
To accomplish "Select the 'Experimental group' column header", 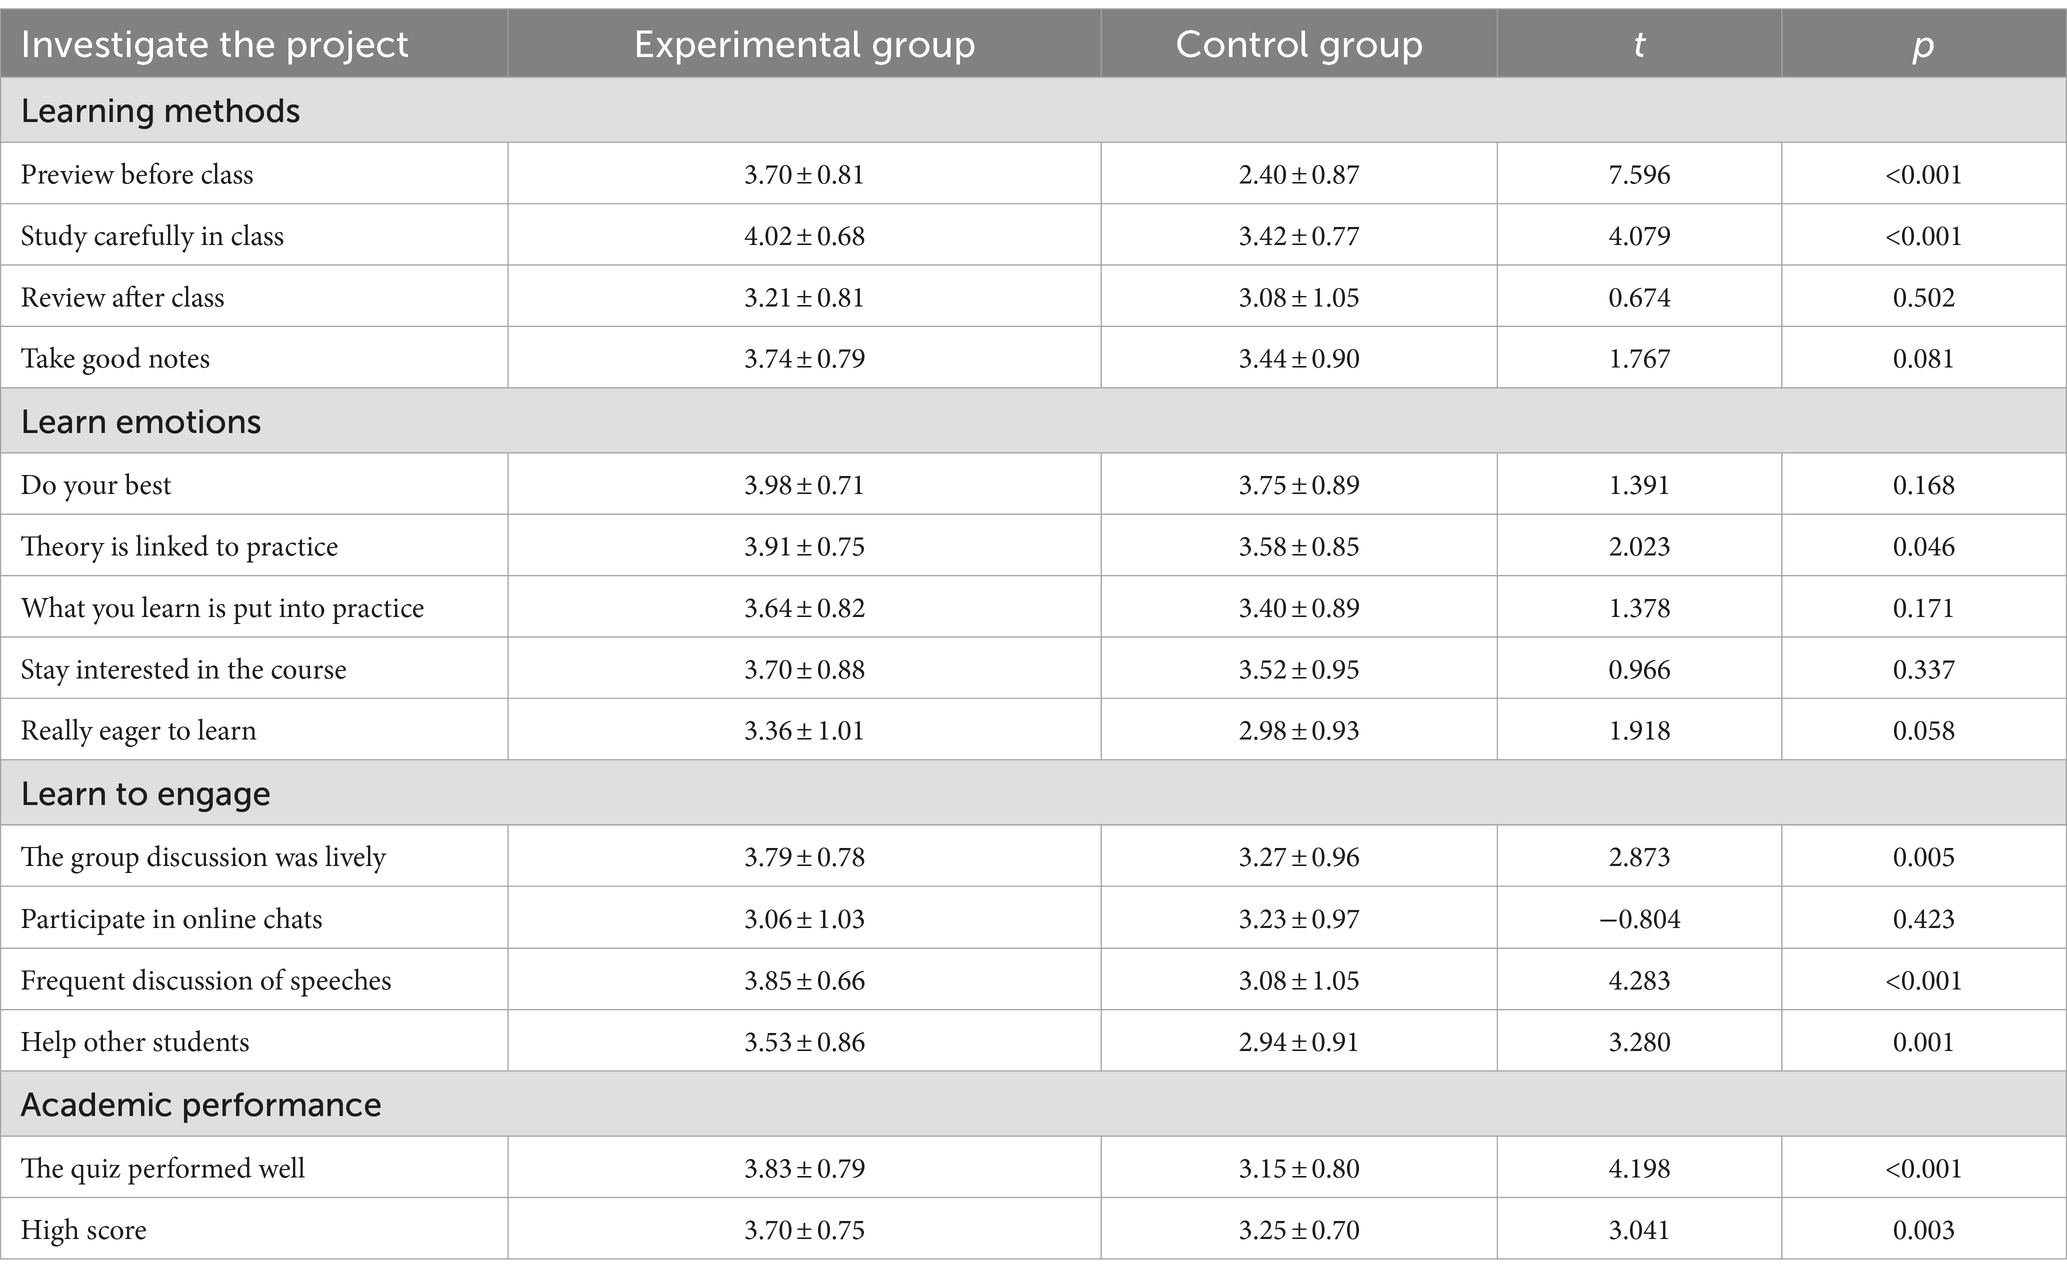I will click(804, 45).
